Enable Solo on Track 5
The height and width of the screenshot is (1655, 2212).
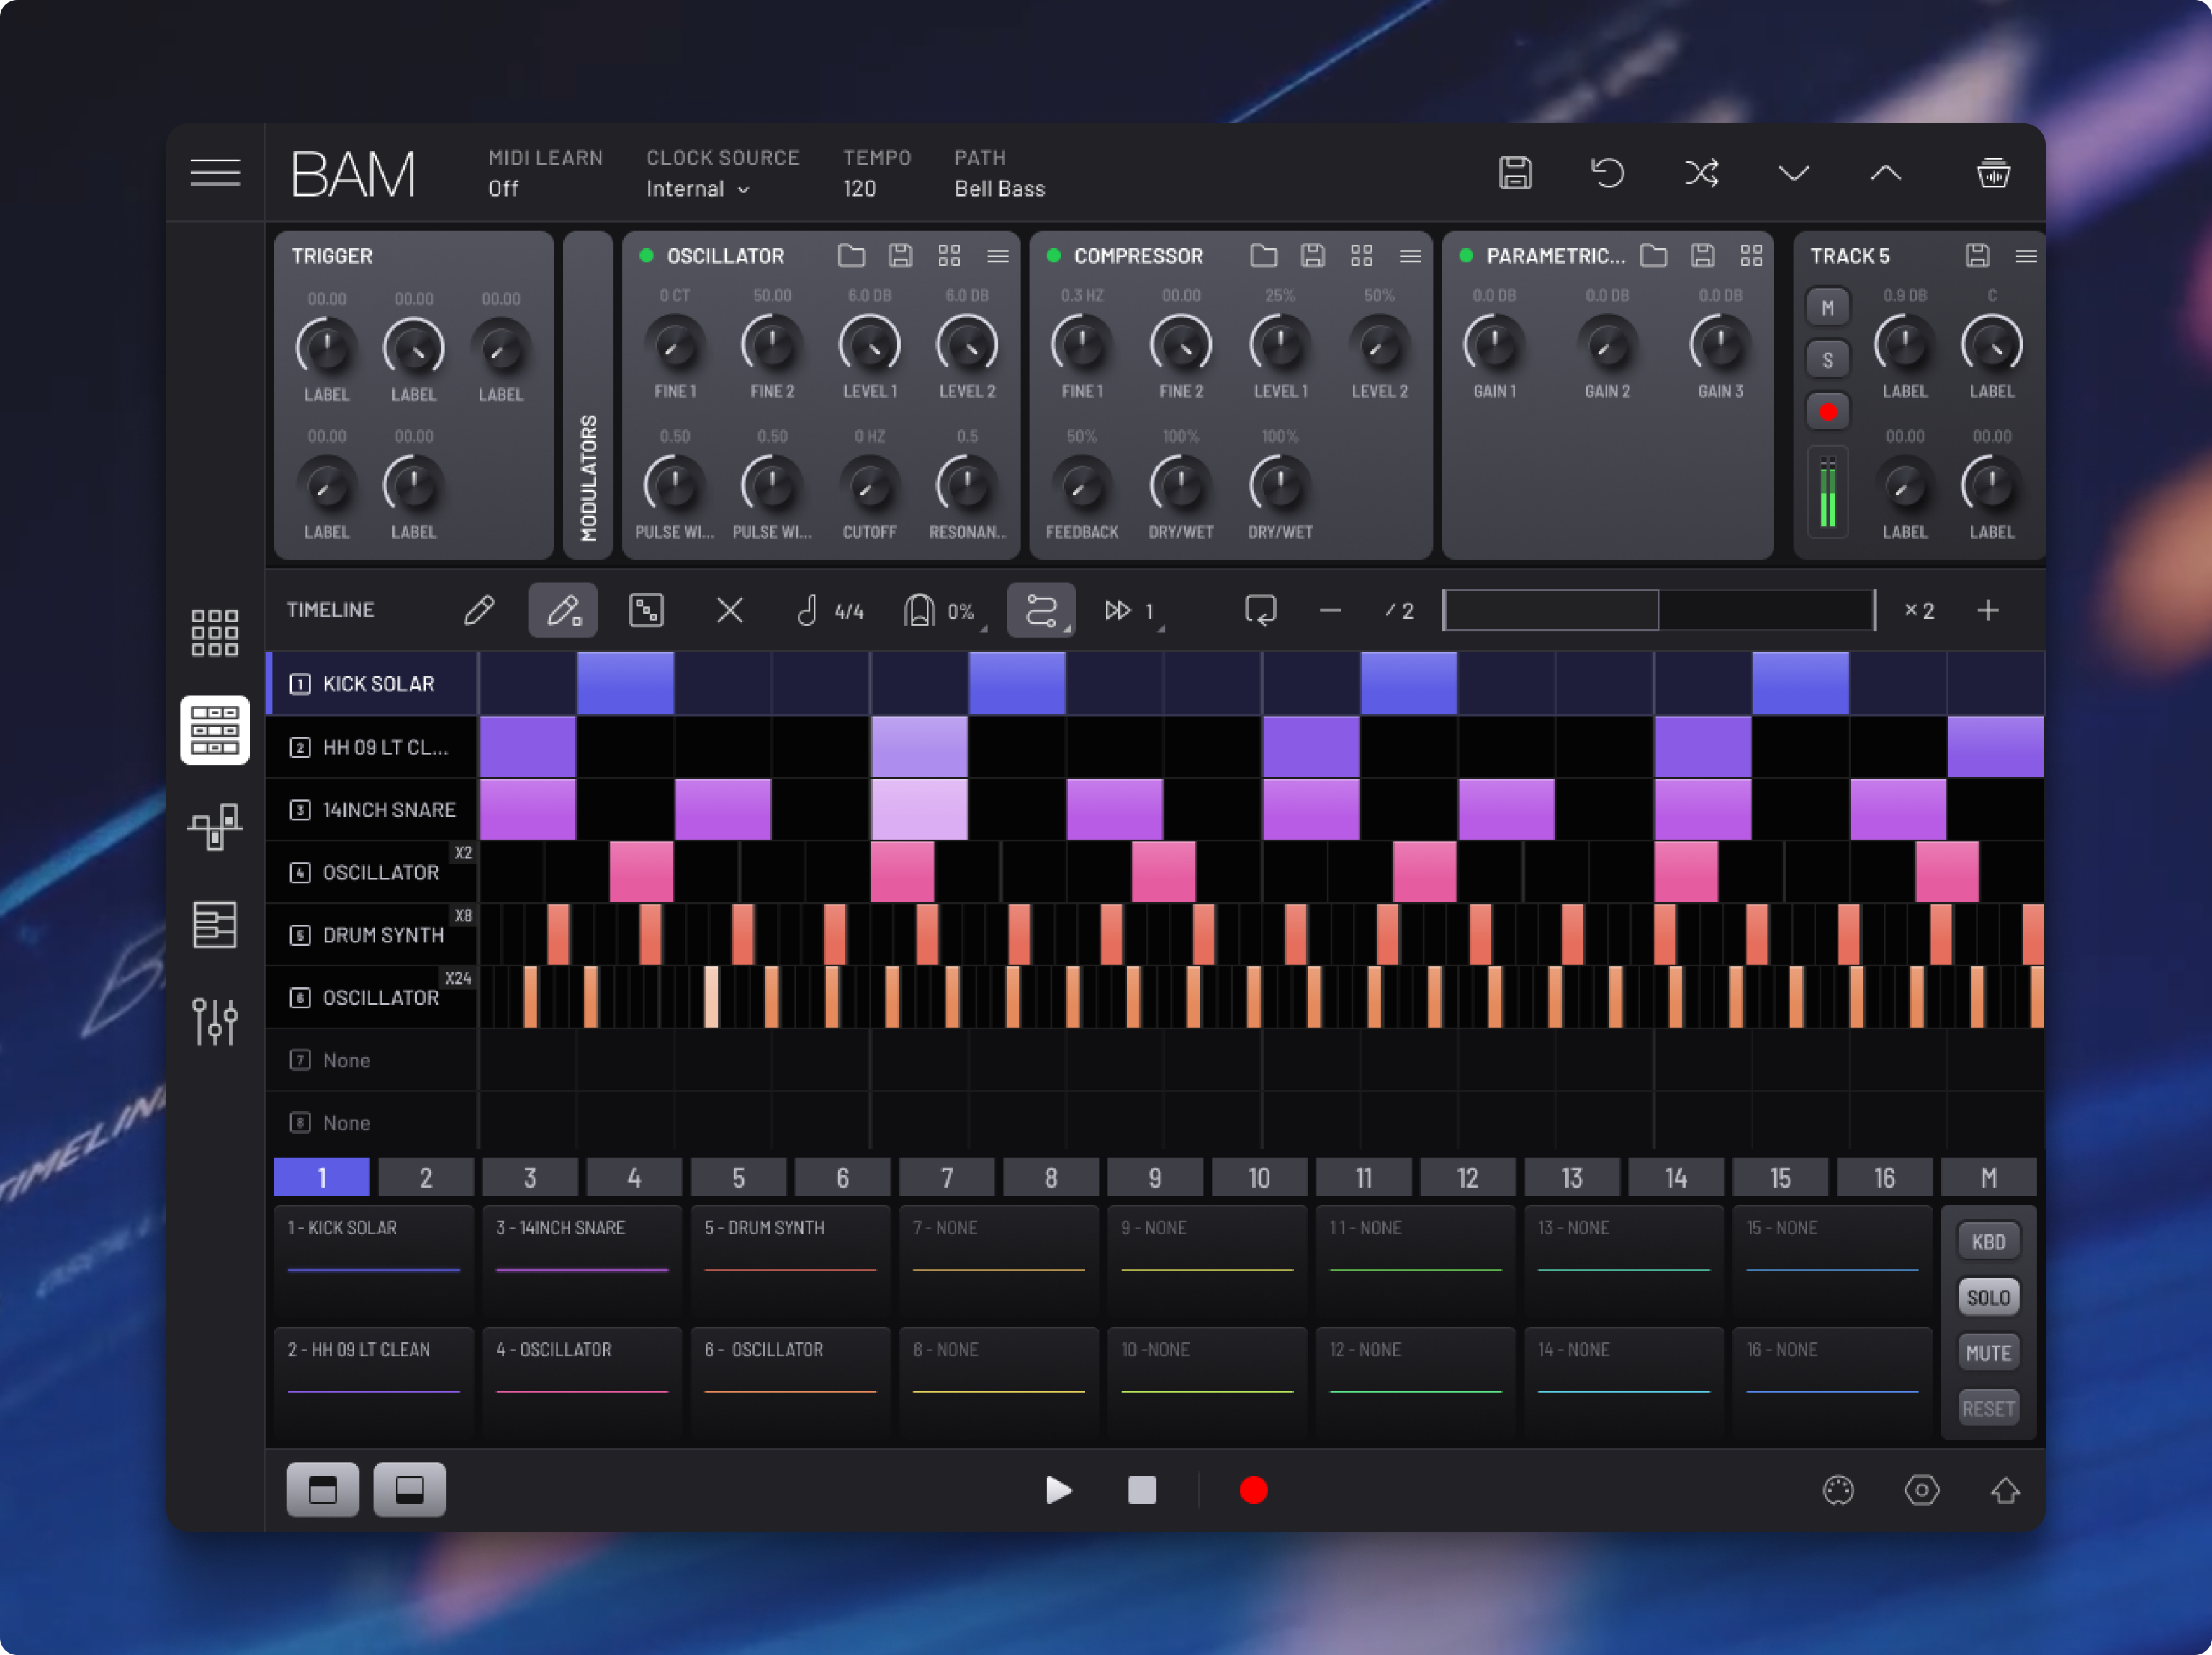point(1828,358)
